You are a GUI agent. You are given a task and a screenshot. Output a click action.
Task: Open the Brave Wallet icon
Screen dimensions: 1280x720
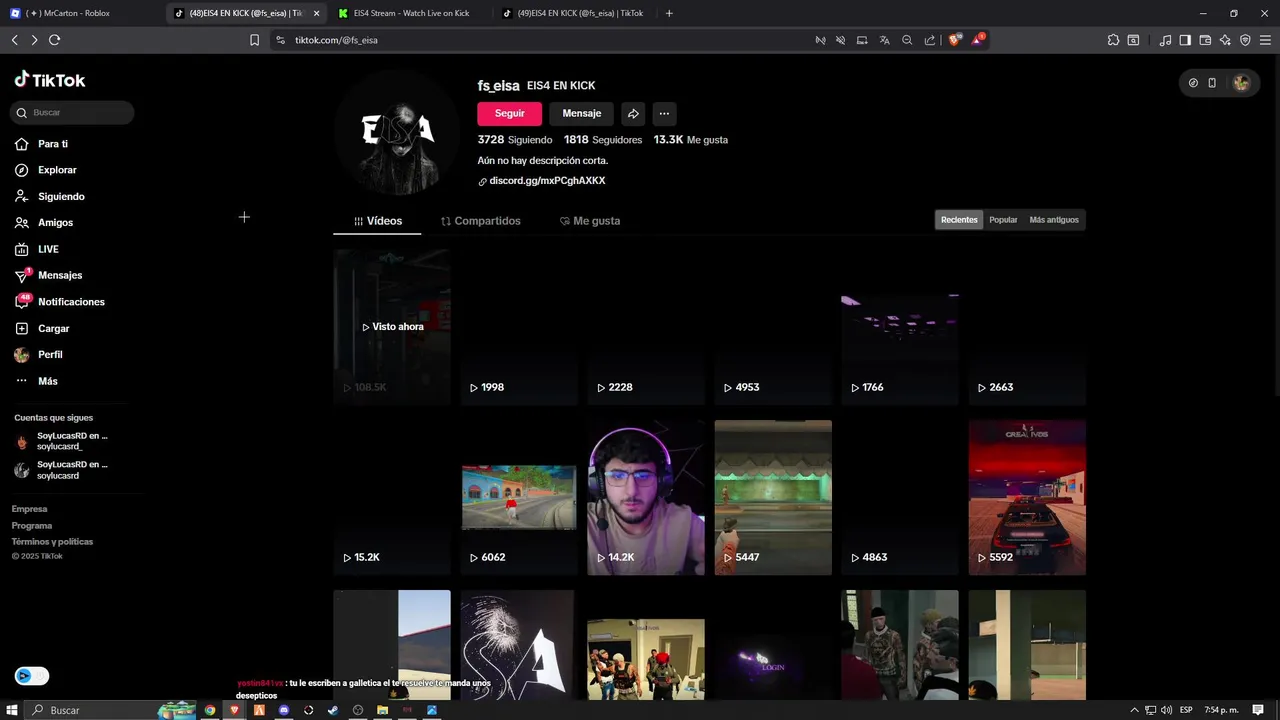[x=1205, y=40]
